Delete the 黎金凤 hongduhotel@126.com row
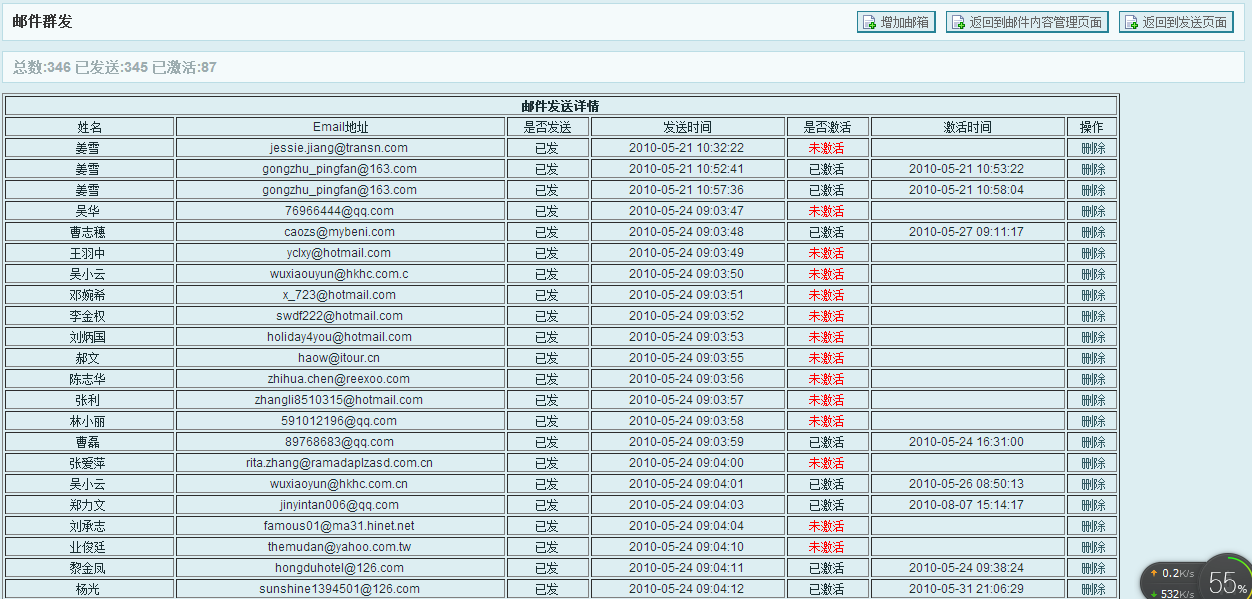This screenshot has height=599, width=1252. [1093, 568]
